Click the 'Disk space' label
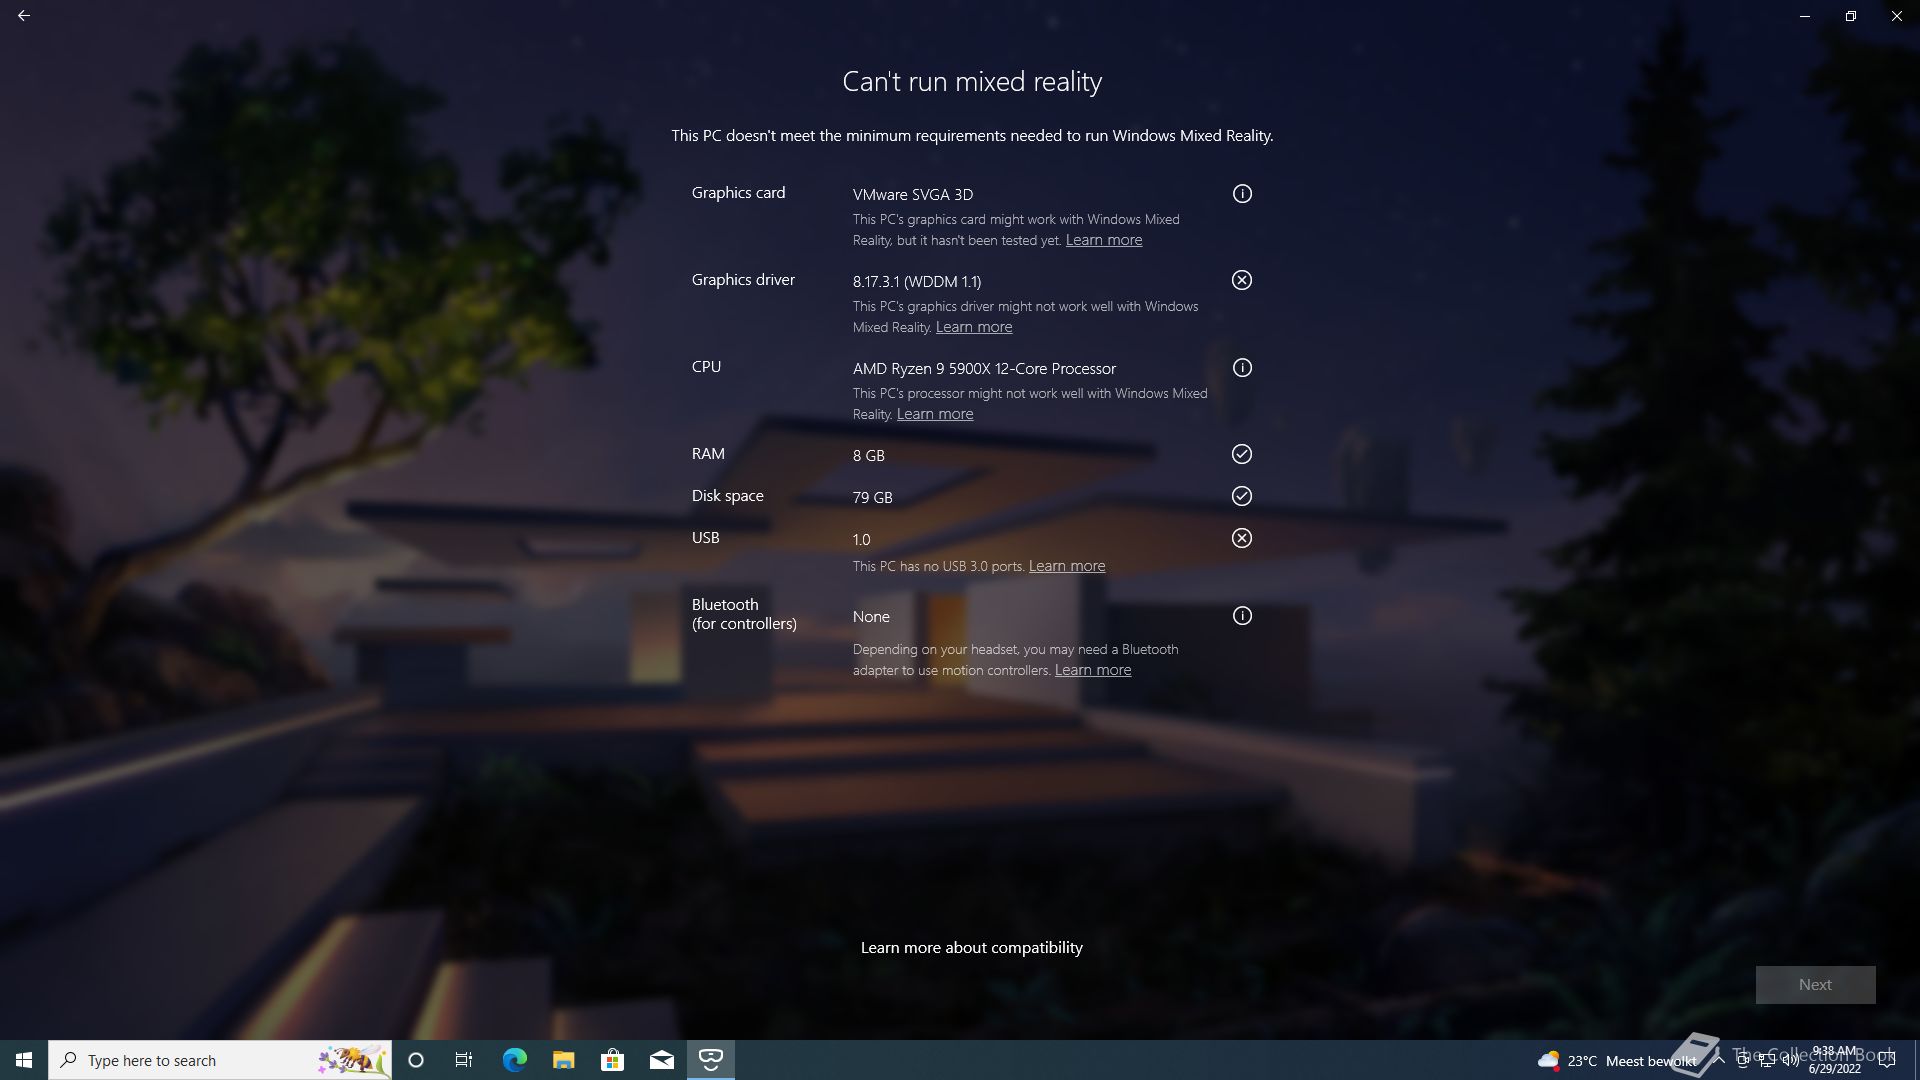1920x1080 pixels. [x=728, y=496]
